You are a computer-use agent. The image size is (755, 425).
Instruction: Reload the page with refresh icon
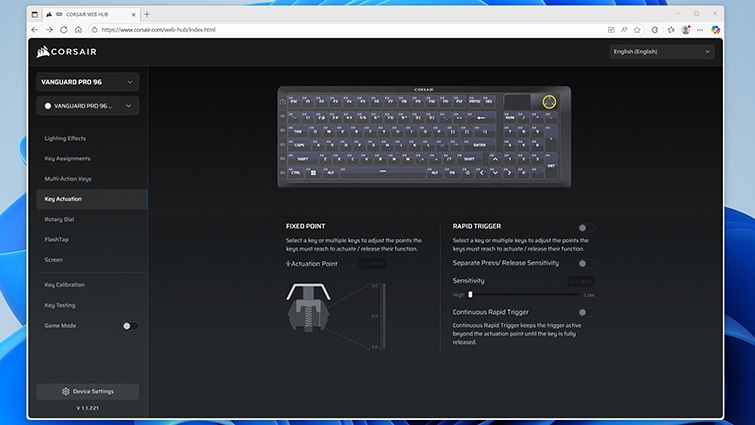64,30
